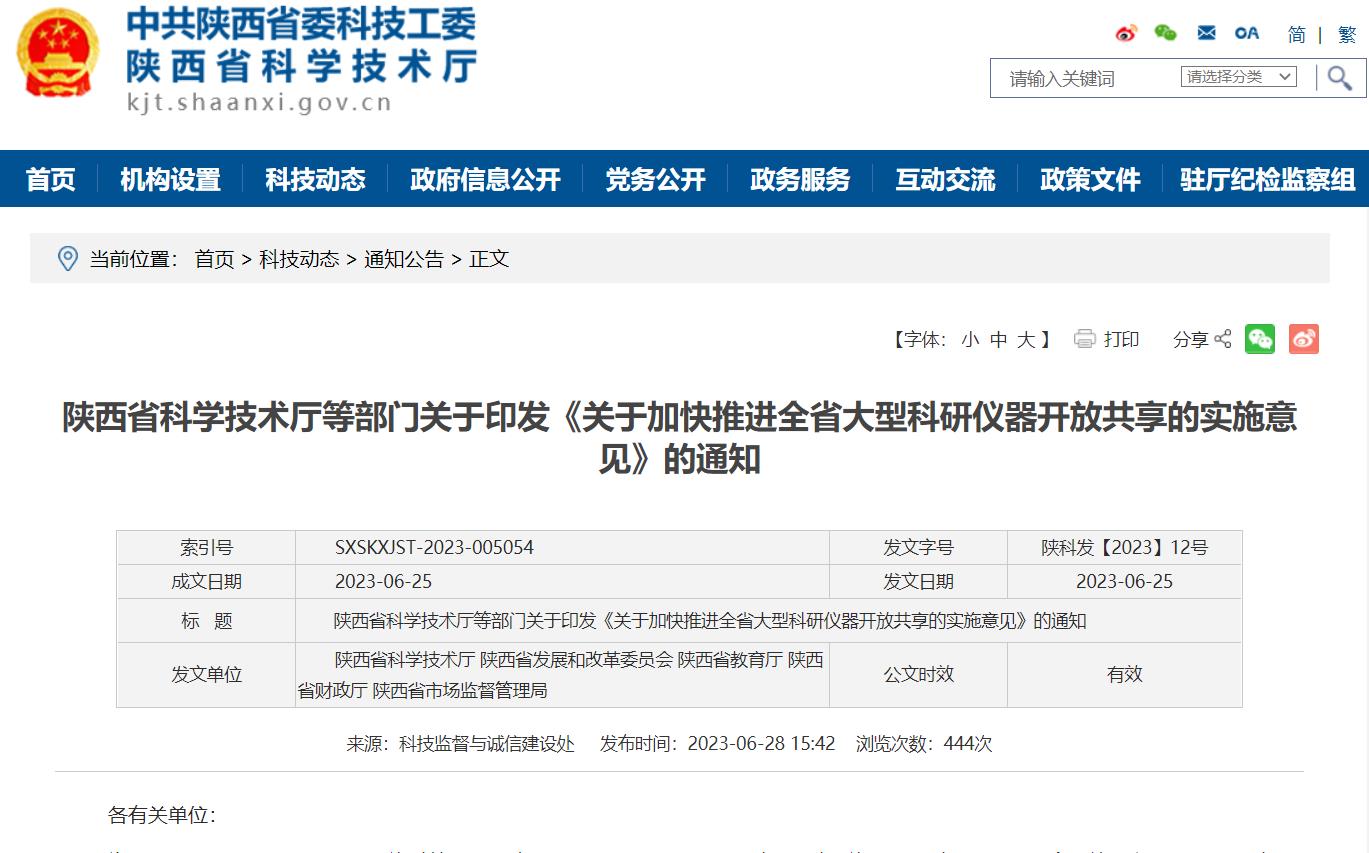Image resolution: width=1369 pixels, height=853 pixels.
Task: Share article via red Weibo icon
Action: (1303, 340)
